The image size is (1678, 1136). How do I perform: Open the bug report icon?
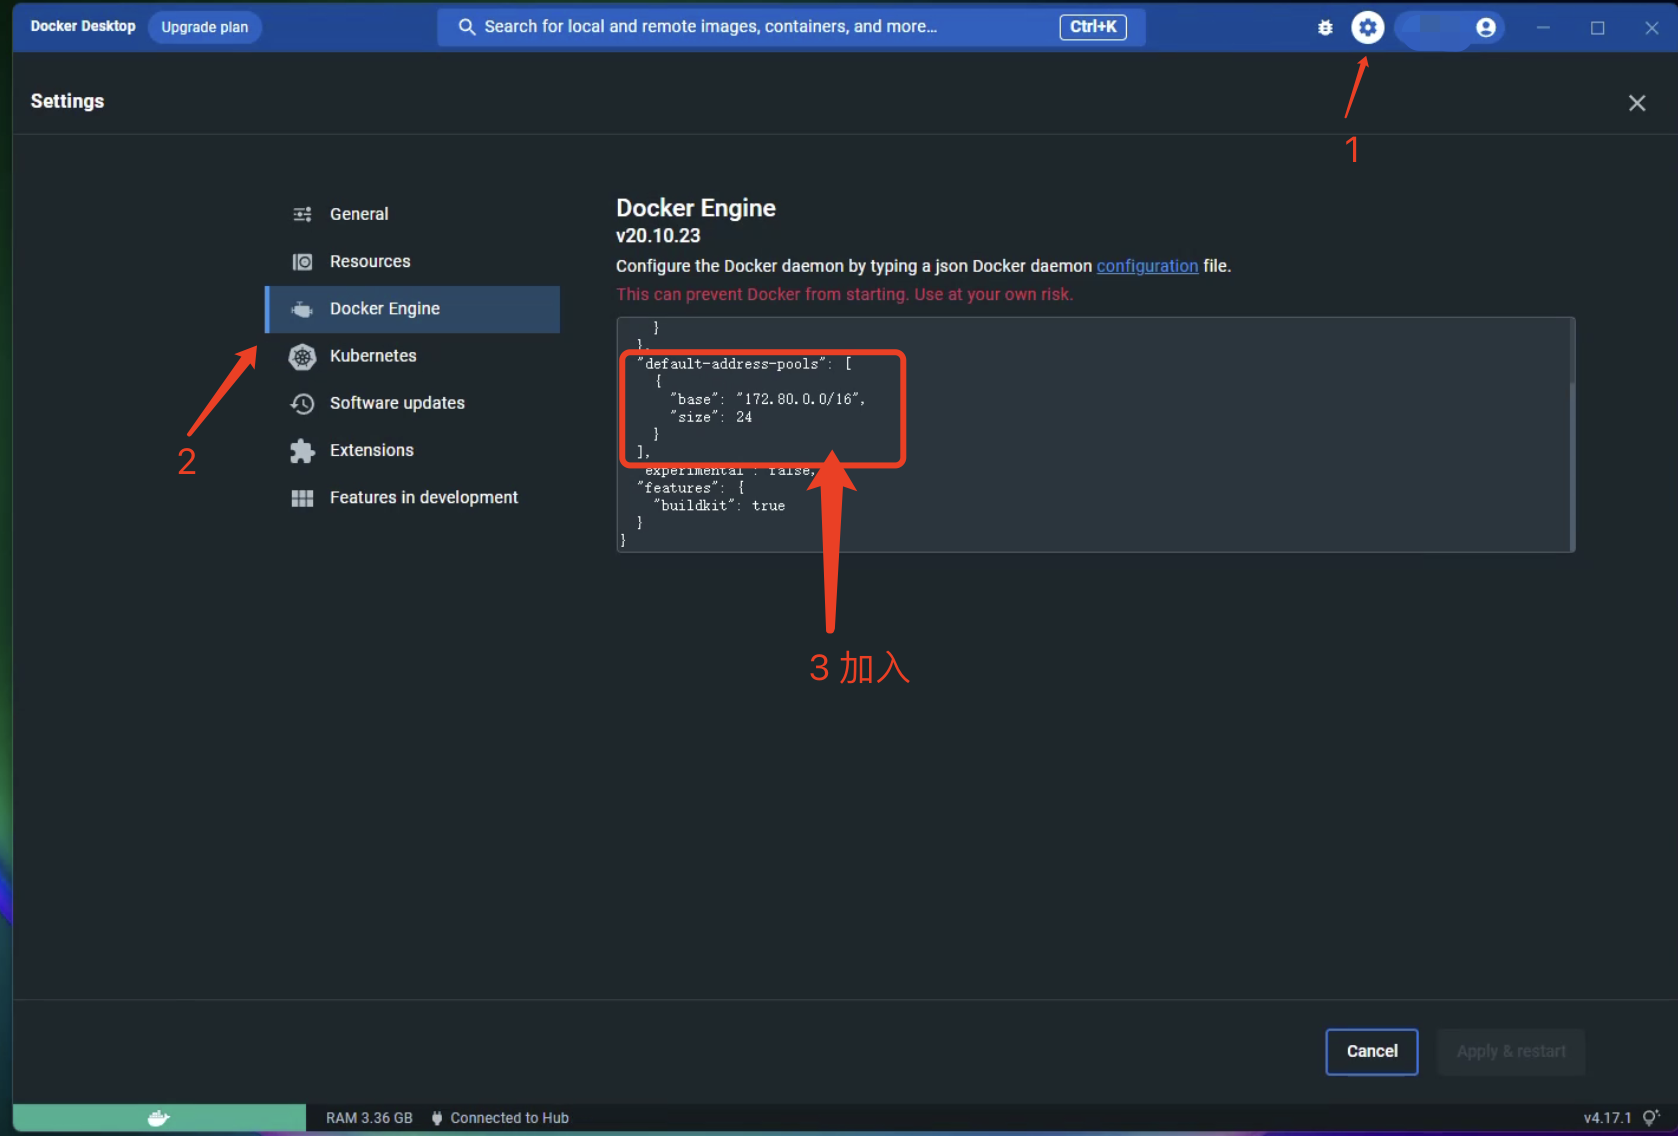(x=1324, y=27)
